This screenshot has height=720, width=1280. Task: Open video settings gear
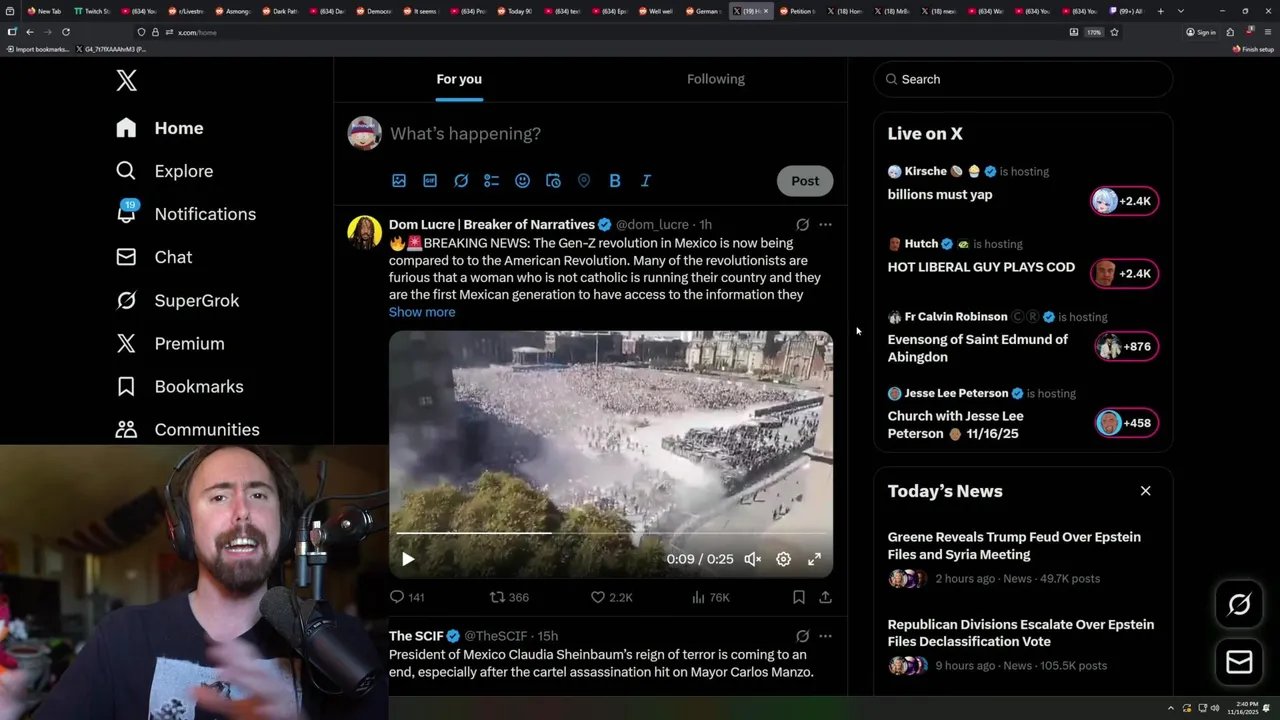coord(784,559)
